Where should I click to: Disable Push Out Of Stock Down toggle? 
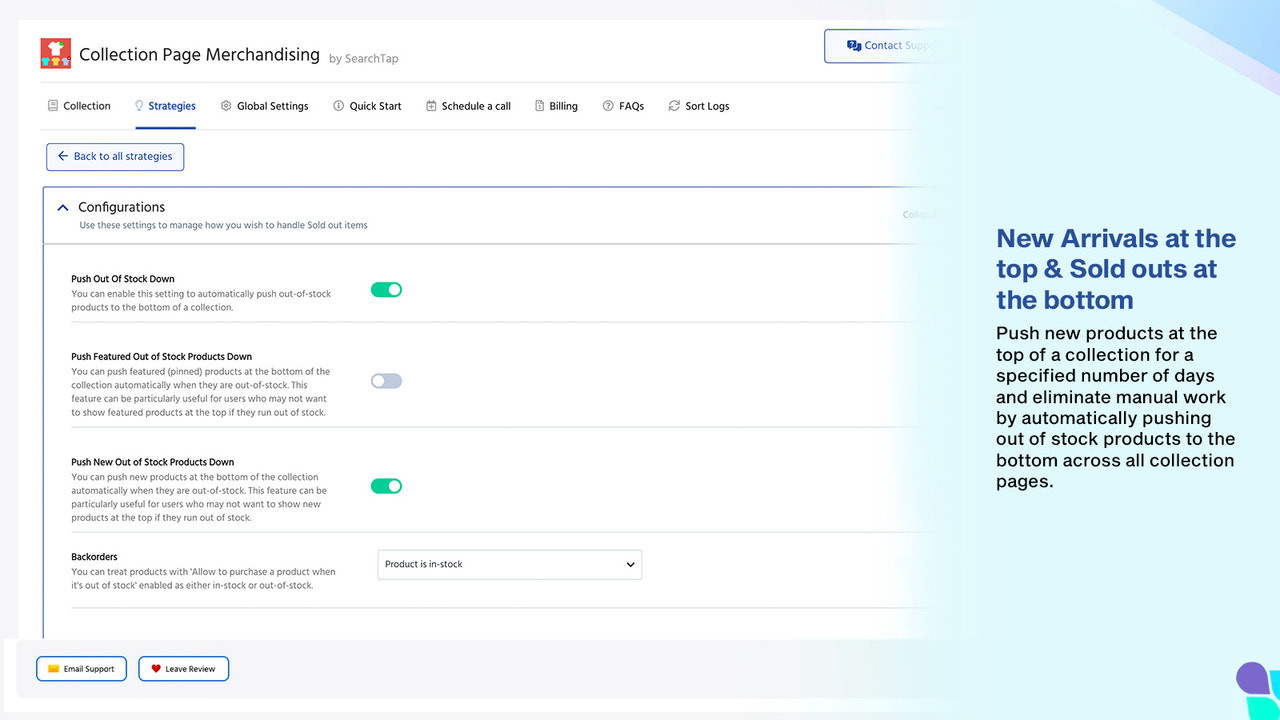click(x=386, y=290)
